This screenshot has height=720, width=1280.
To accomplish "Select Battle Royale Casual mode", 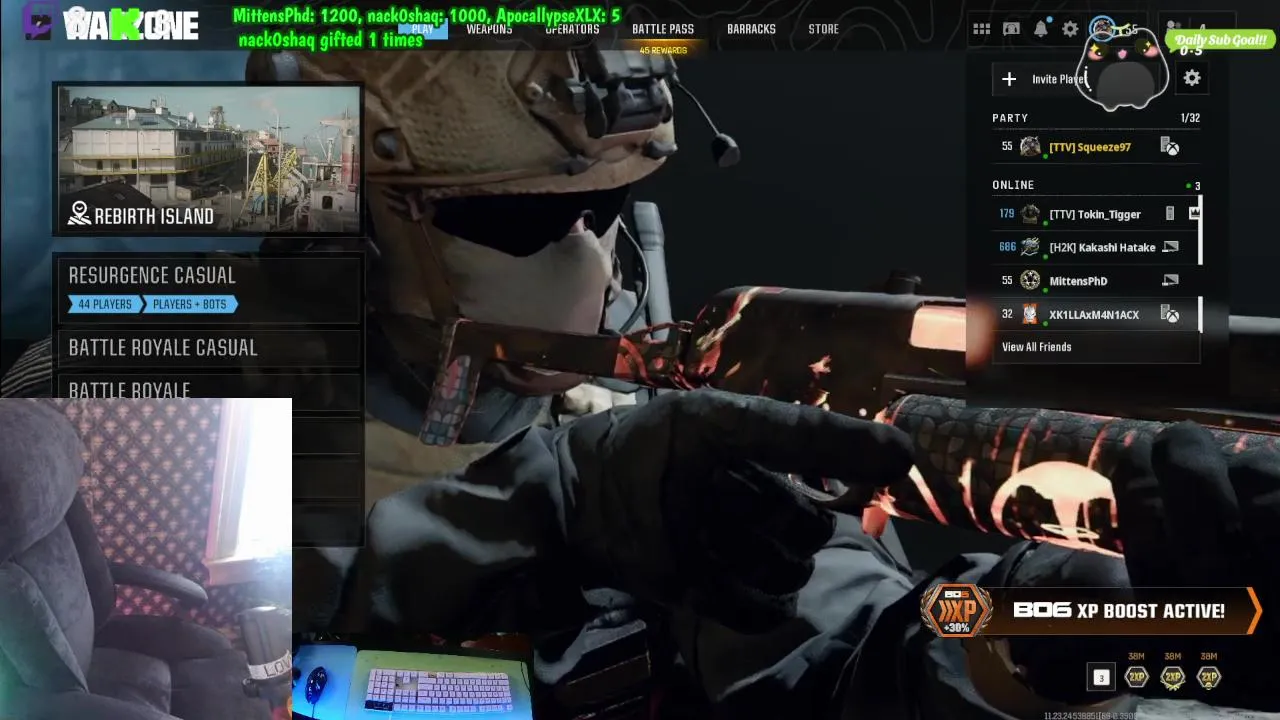I will click(208, 348).
